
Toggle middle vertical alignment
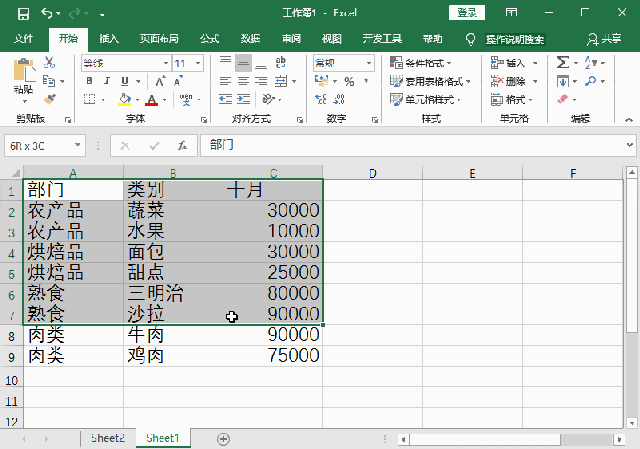click(243, 63)
